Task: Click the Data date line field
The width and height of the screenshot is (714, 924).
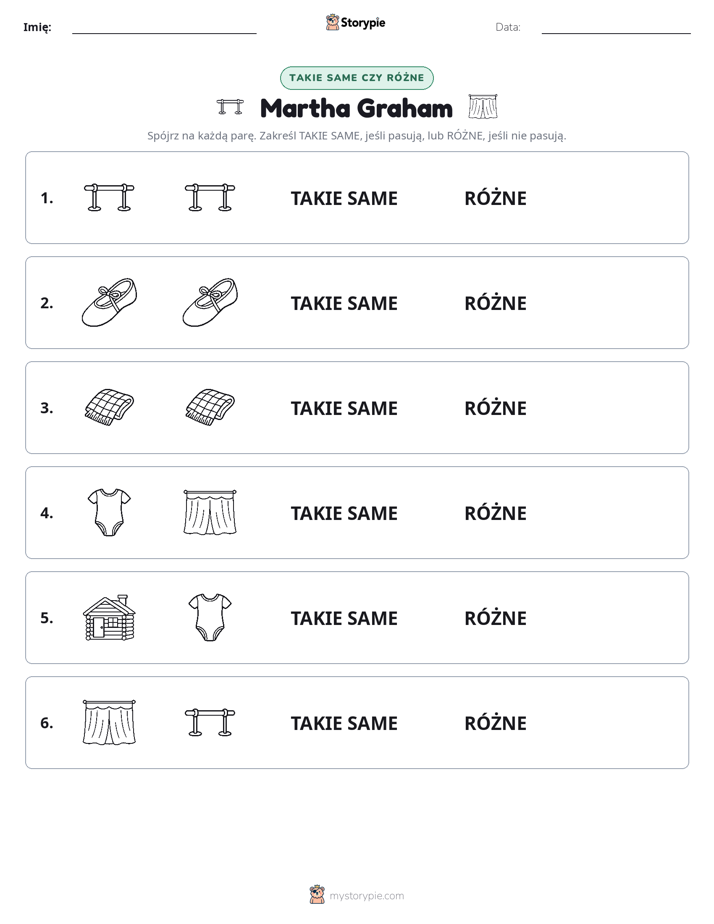Action: pyautogui.click(x=616, y=27)
